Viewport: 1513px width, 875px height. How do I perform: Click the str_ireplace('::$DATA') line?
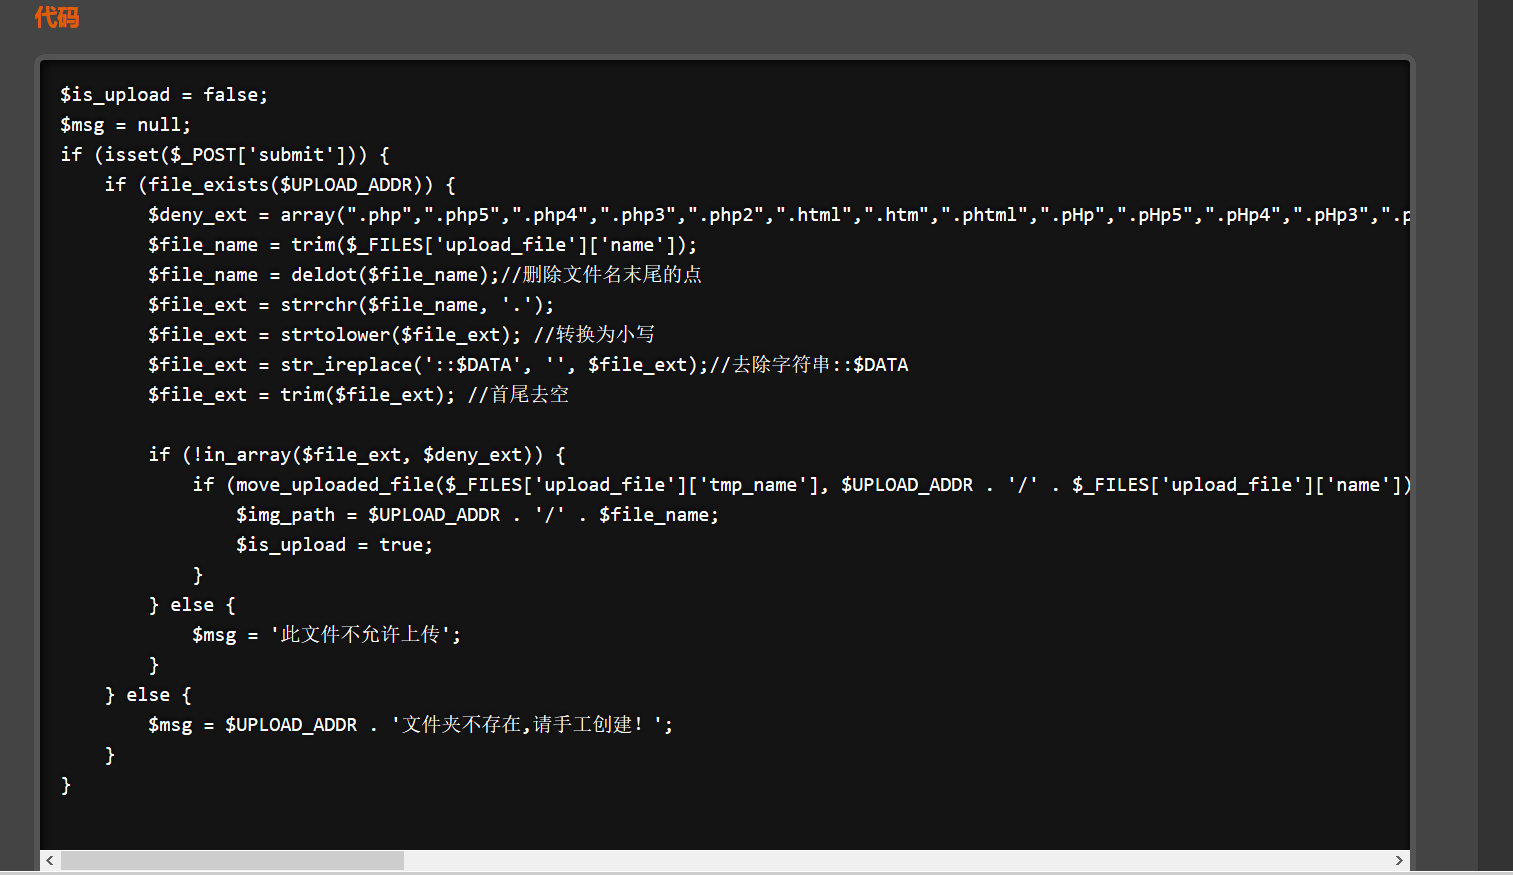(x=528, y=365)
